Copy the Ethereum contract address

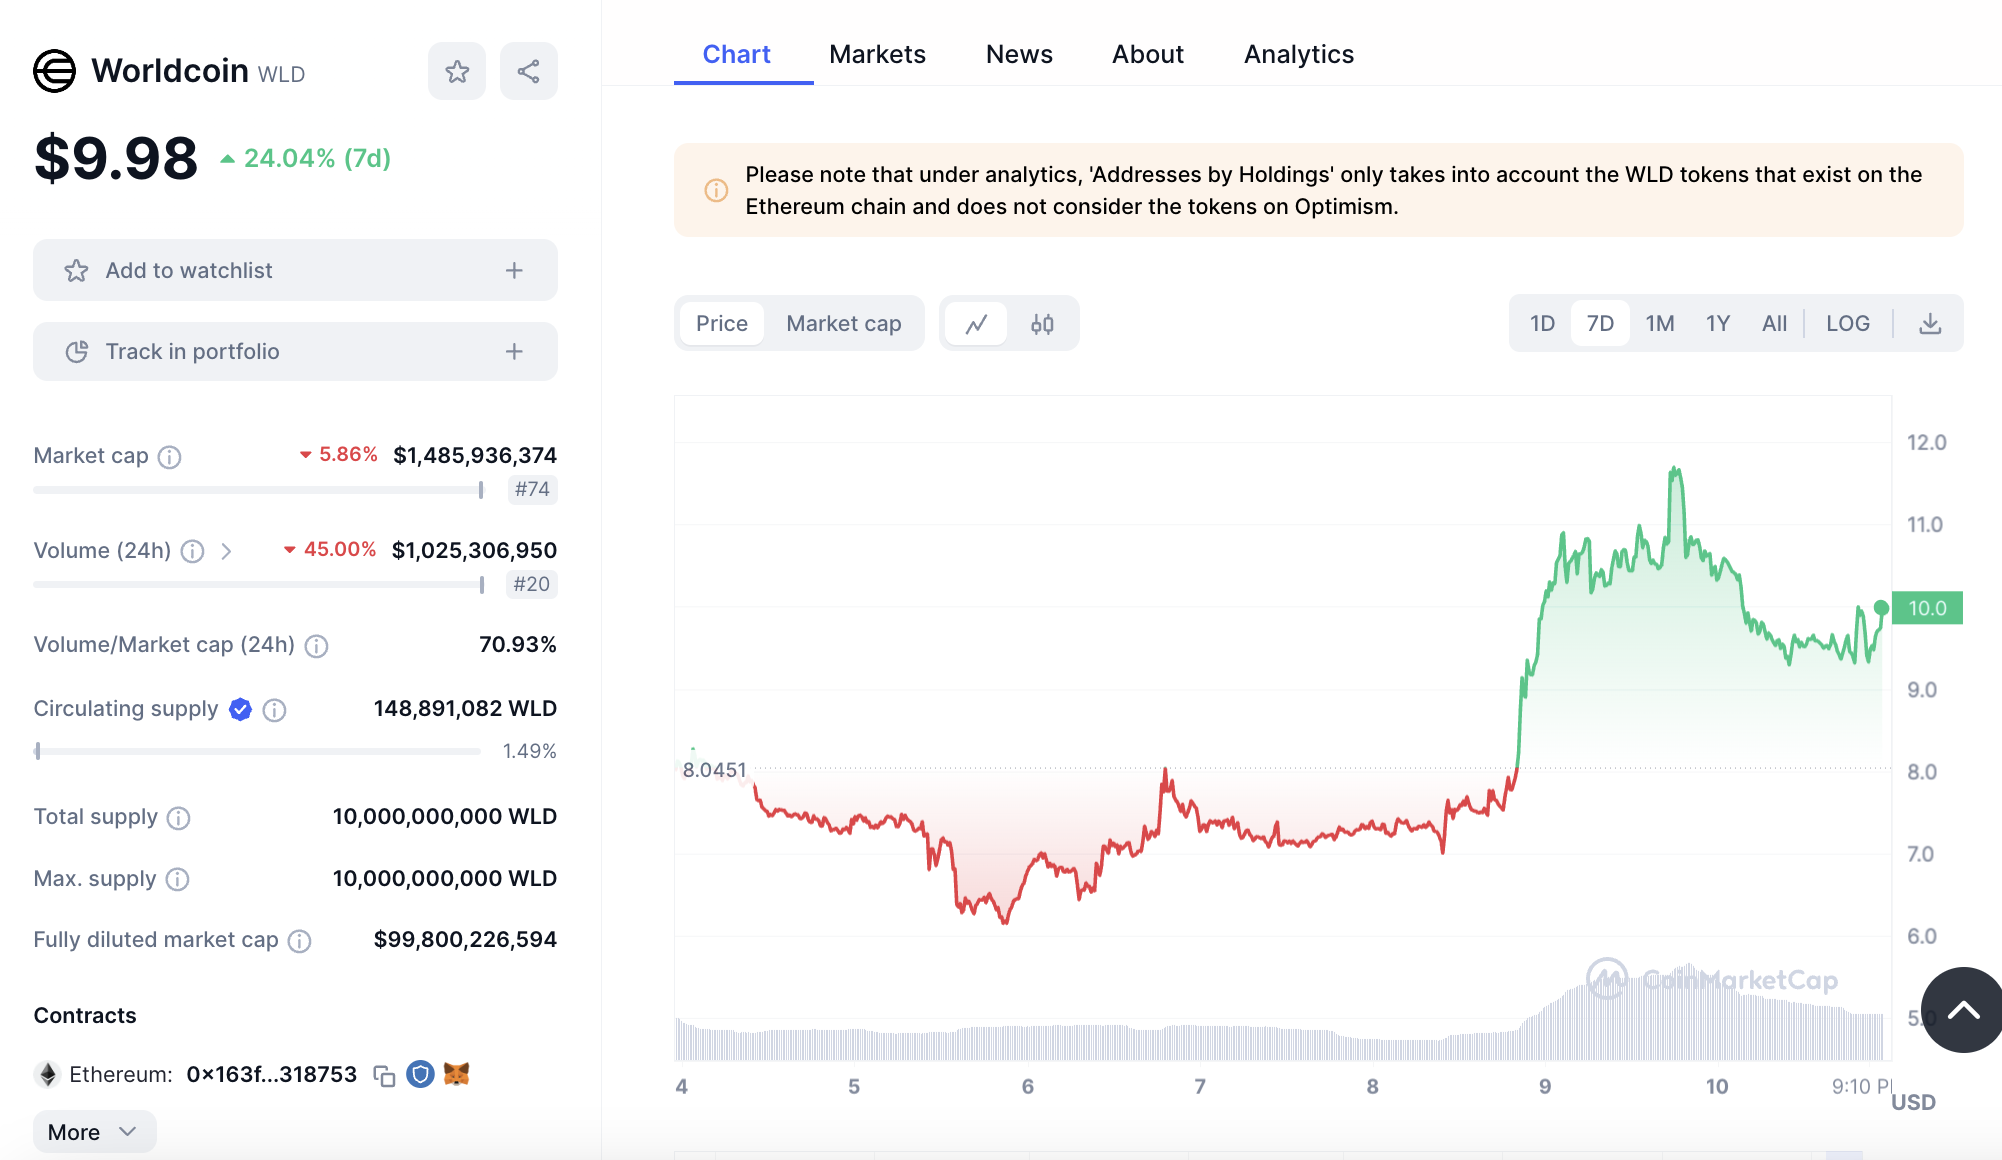384,1075
